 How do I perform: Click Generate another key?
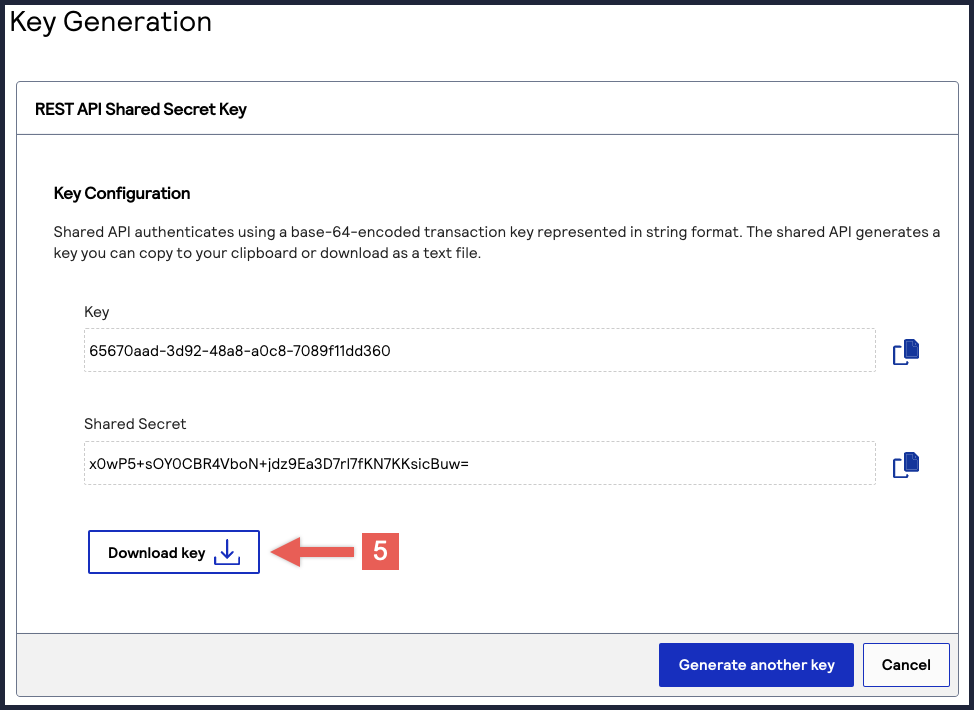pyautogui.click(x=756, y=665)
